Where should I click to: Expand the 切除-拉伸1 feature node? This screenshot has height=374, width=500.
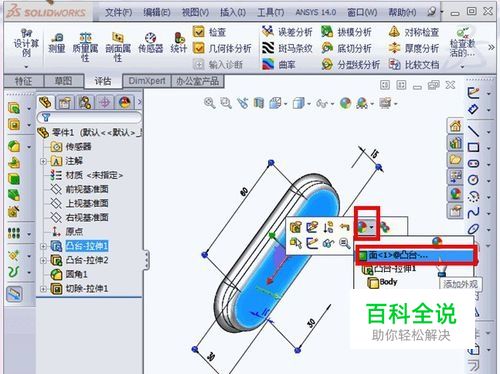pos(43,289)
